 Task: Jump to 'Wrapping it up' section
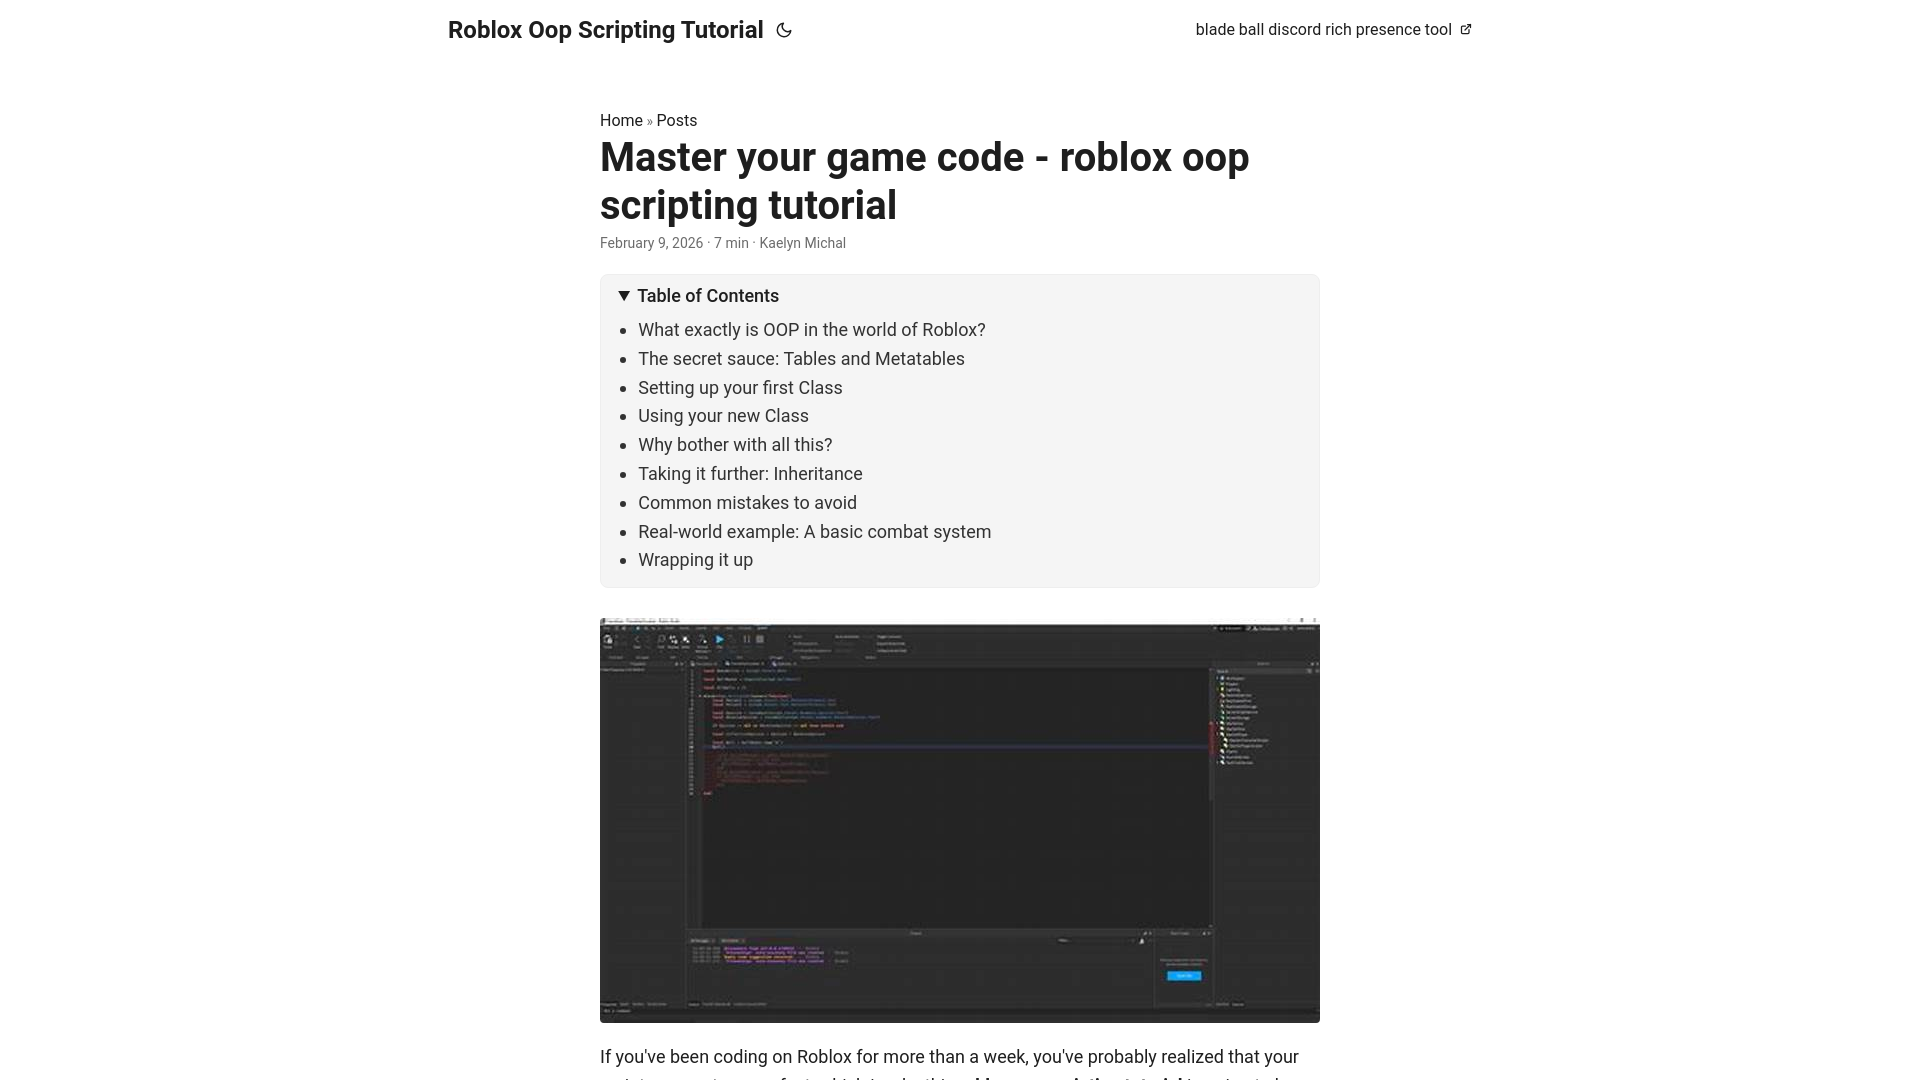pyautogui.click(x=695, y=560)
